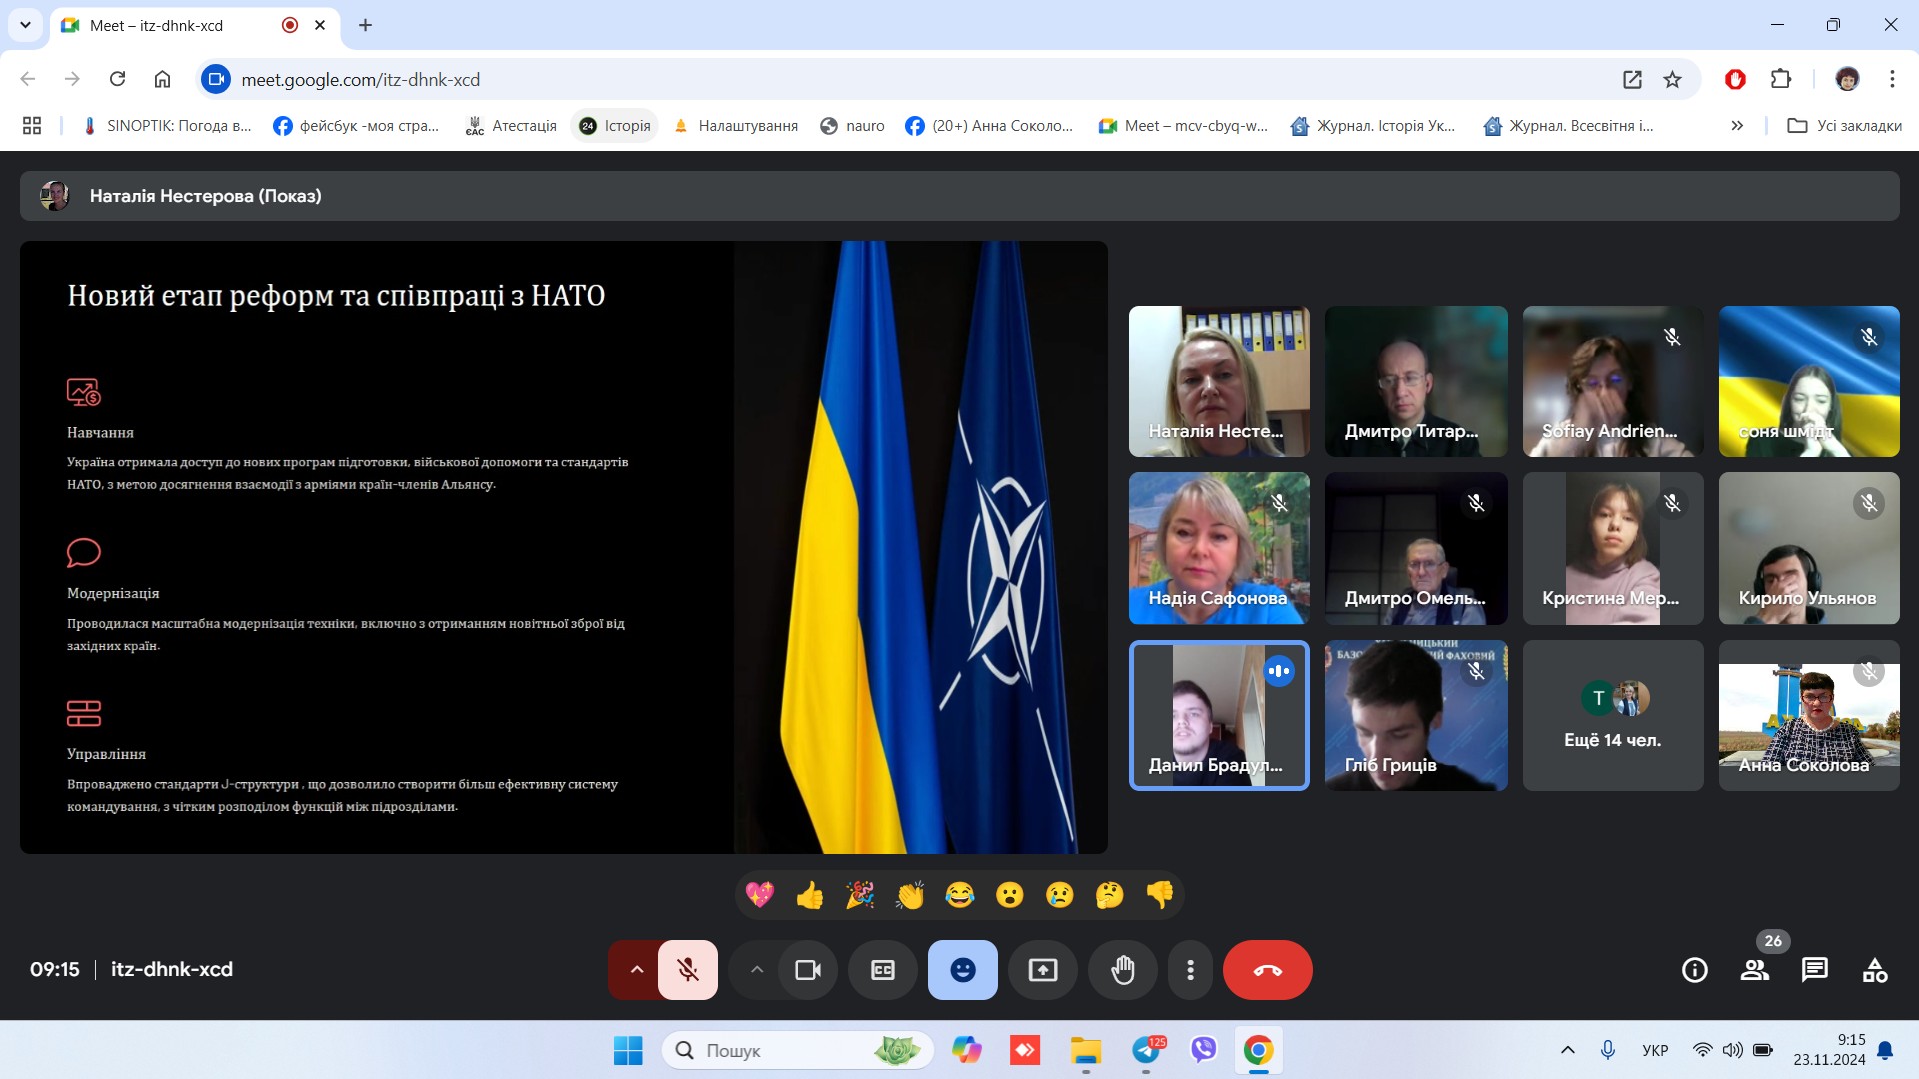Send the sparkling heart emoji reaction
The width and height of the screenshot is (1919, 1079).
tap(760, 894)
